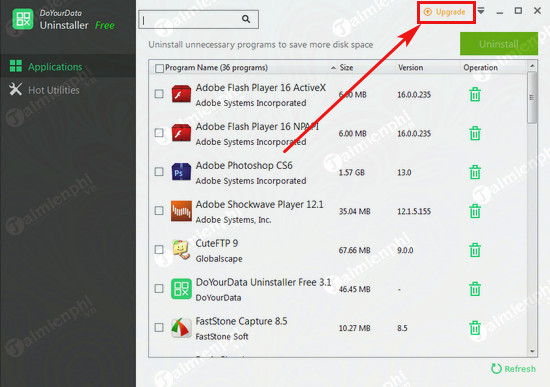Click the green Uninstall button

tap(499, 44)
